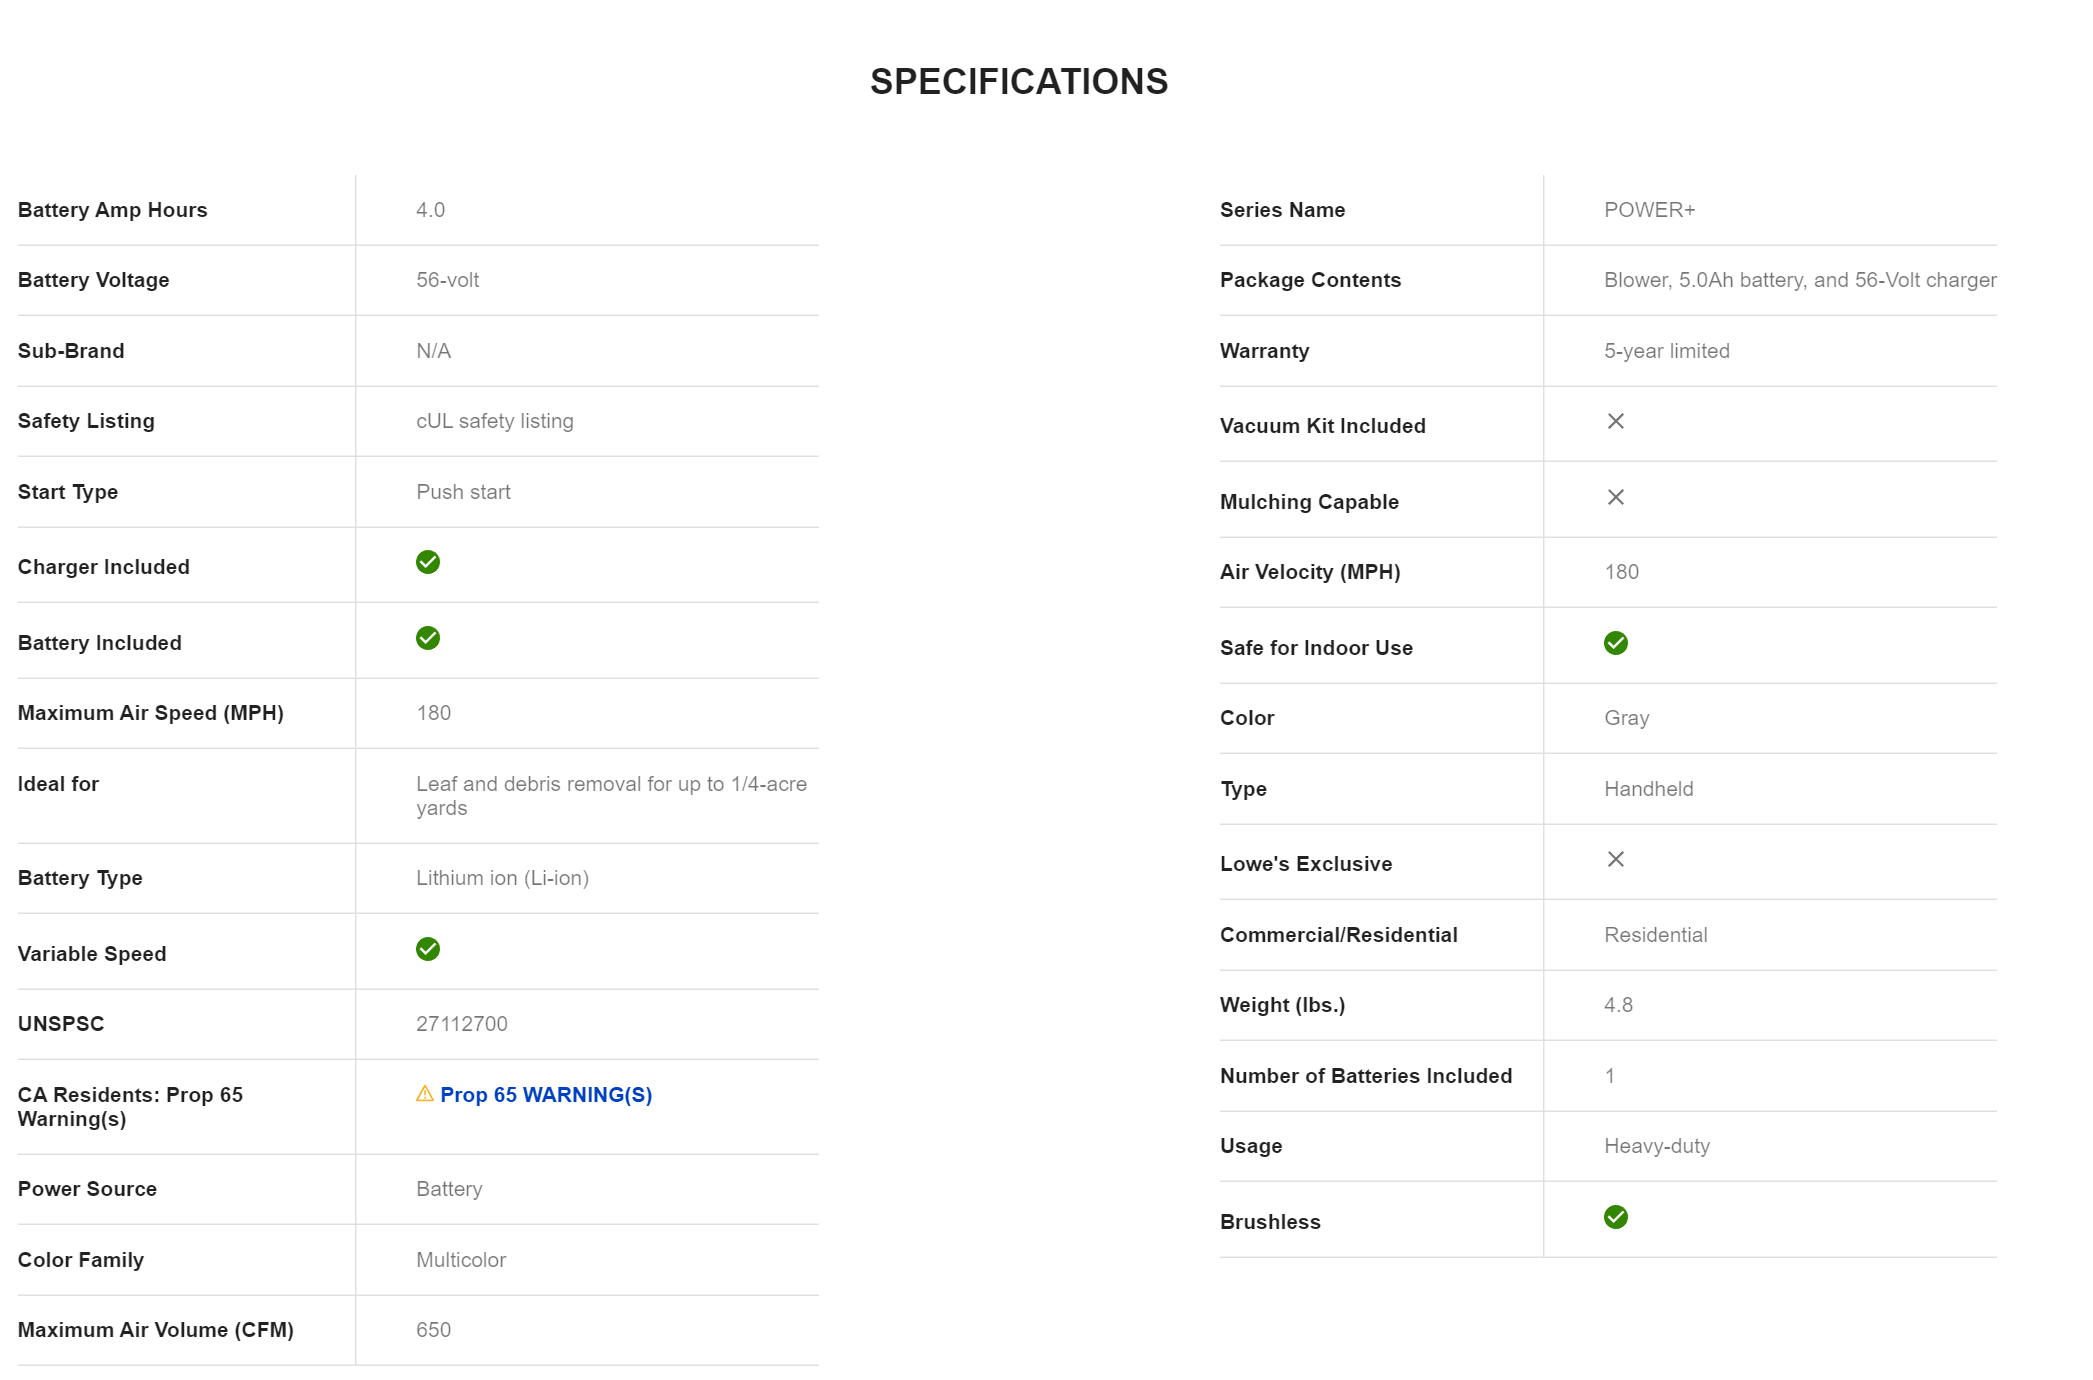Click the UNSPSC code 27112700
Screen dimensions: 2093x1380
tap(462, 1024)
